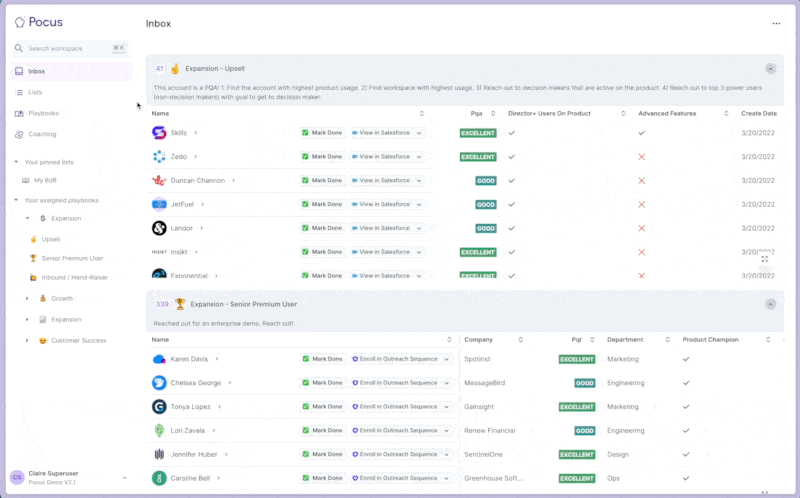
Task: Focus the Search workspace field
Action: tap(71, 48)
